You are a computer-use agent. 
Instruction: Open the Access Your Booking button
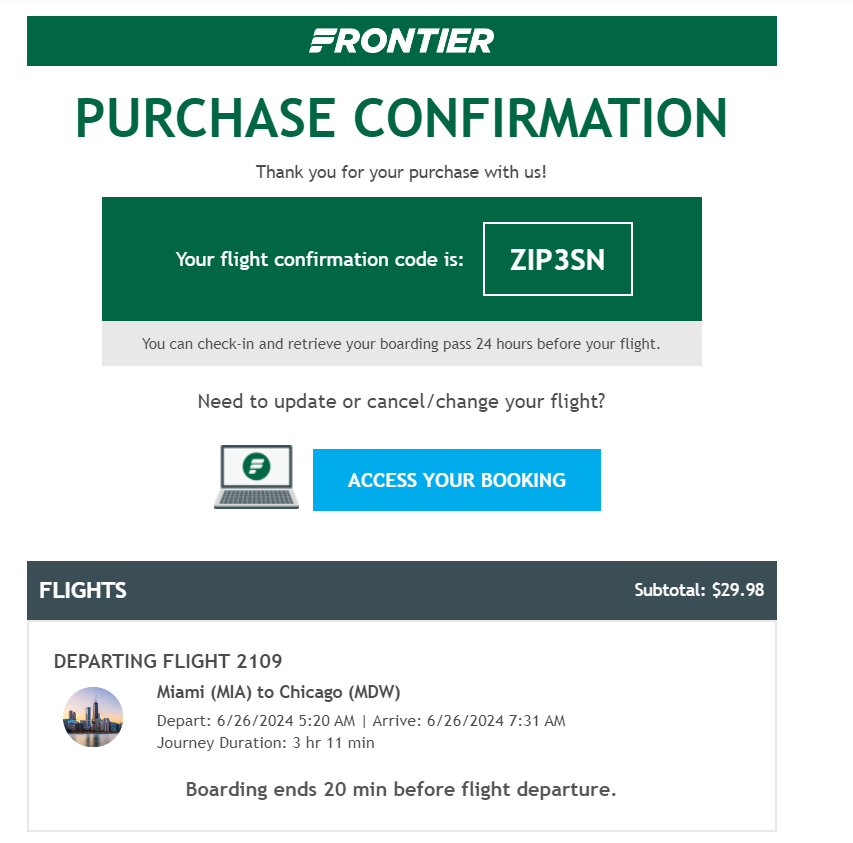[456, 480]
